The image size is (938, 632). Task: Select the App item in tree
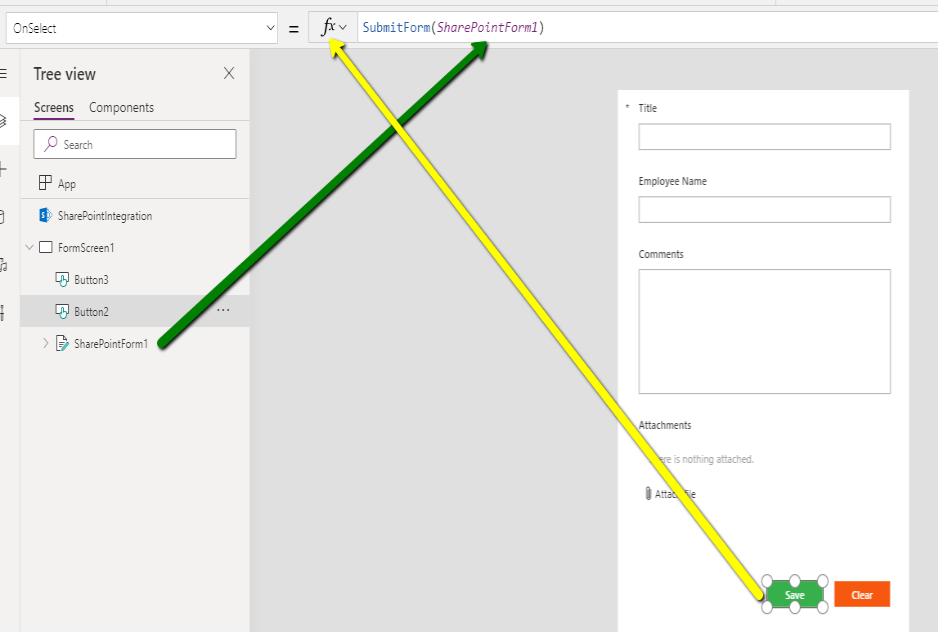[135, 184]
